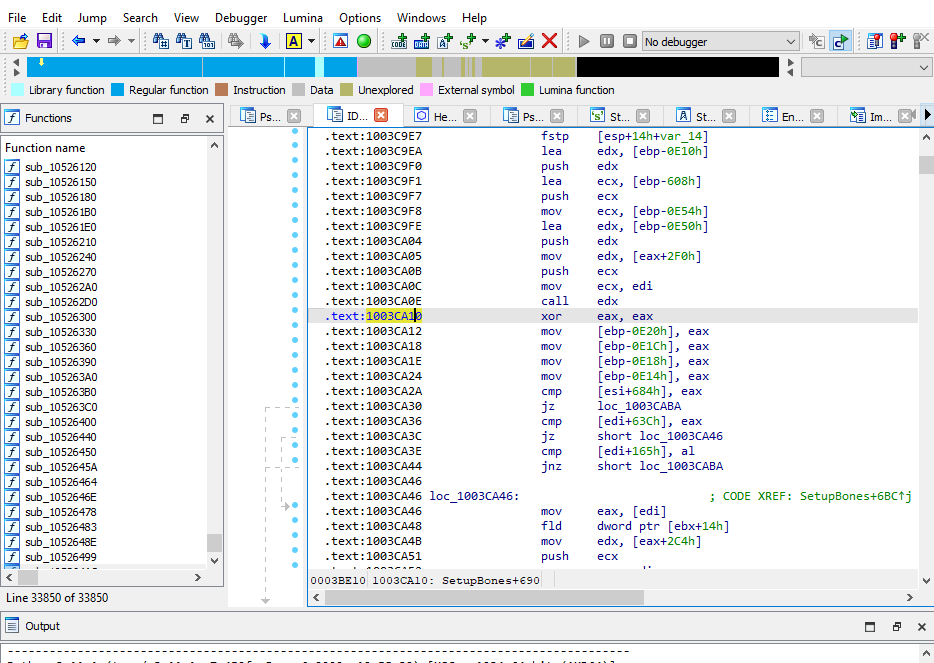Stop the debugged process
The width and height of the screenshot is (934, 663).
630,41
